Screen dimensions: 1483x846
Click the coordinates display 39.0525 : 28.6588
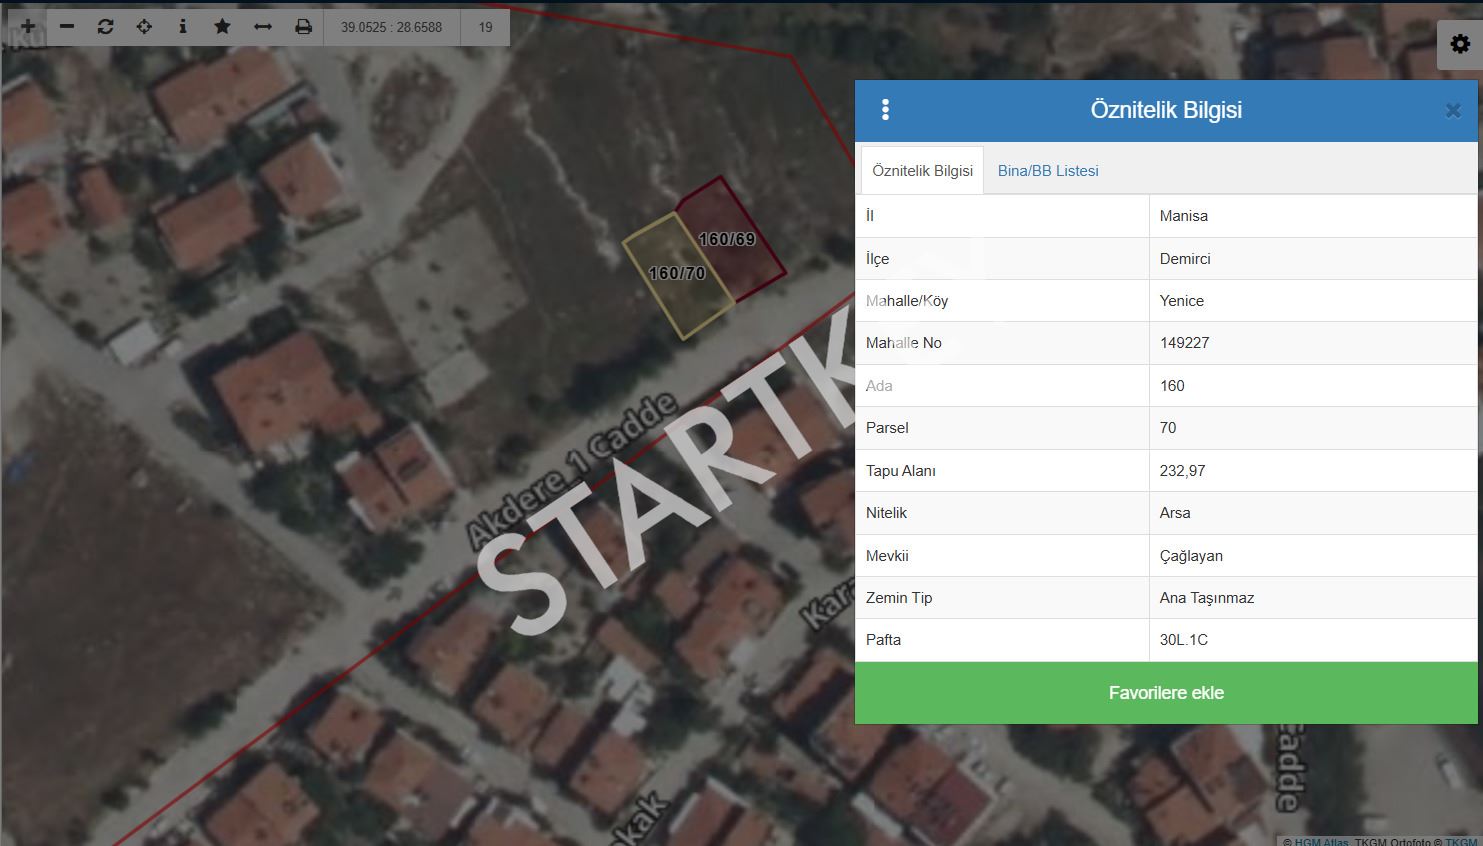[x=391, y=27]
